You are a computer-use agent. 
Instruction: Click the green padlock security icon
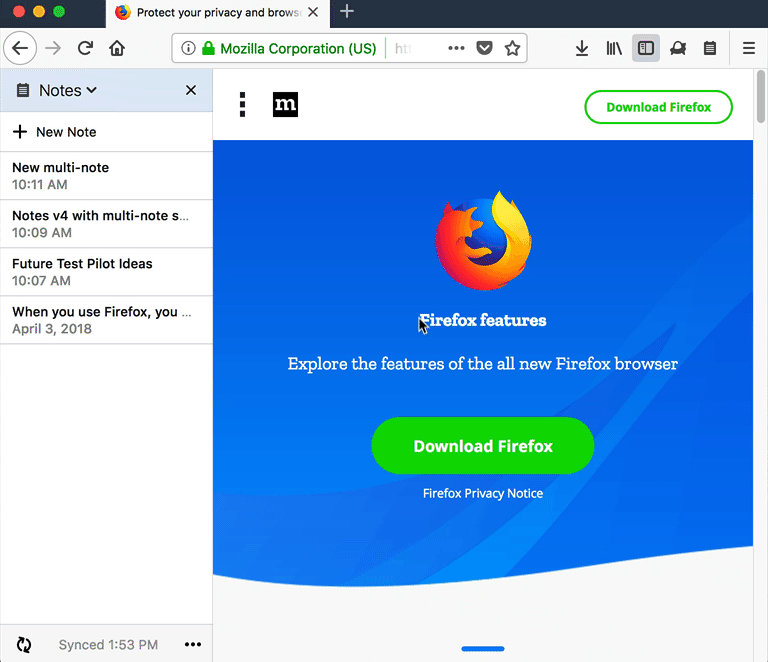coord(208,48)
